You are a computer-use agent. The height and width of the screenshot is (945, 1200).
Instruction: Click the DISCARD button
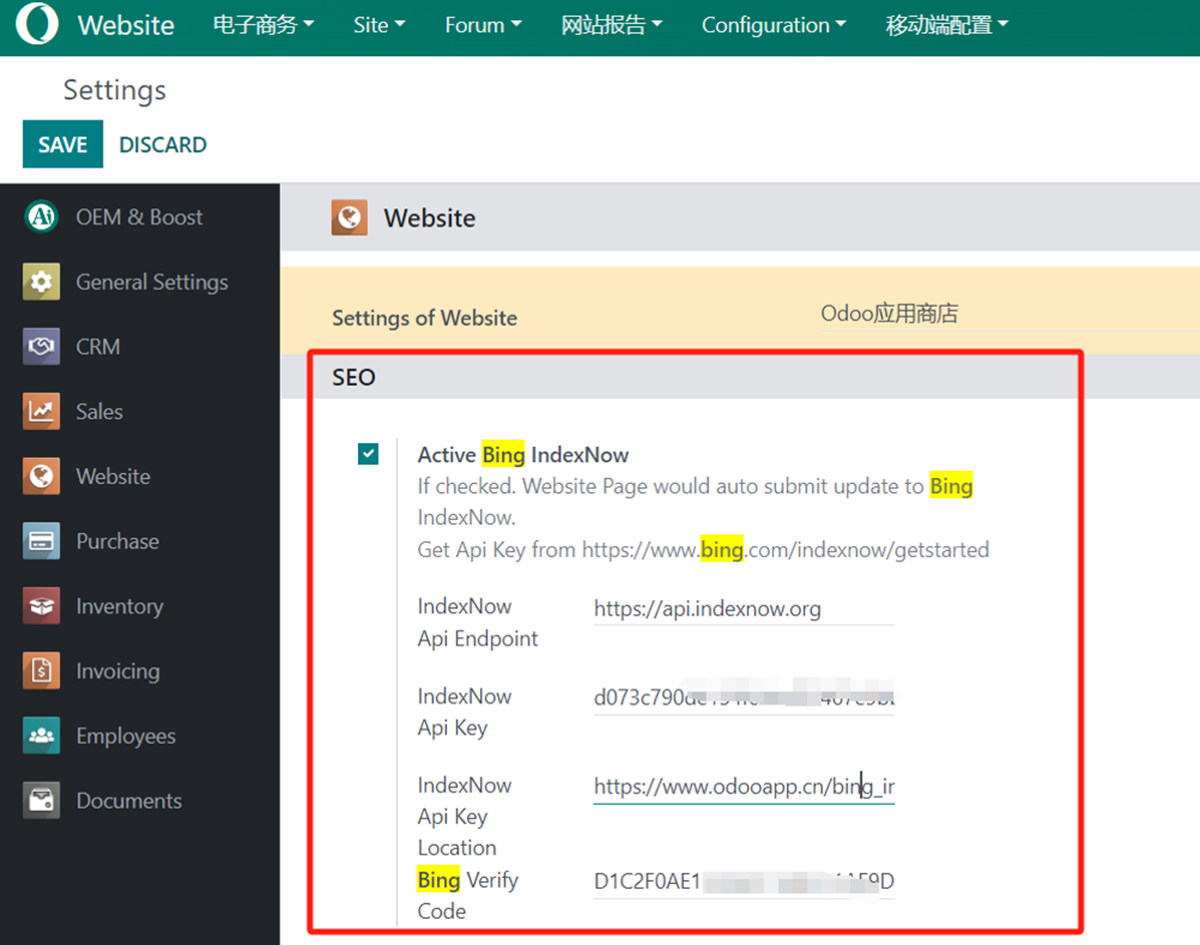[163, 144]
